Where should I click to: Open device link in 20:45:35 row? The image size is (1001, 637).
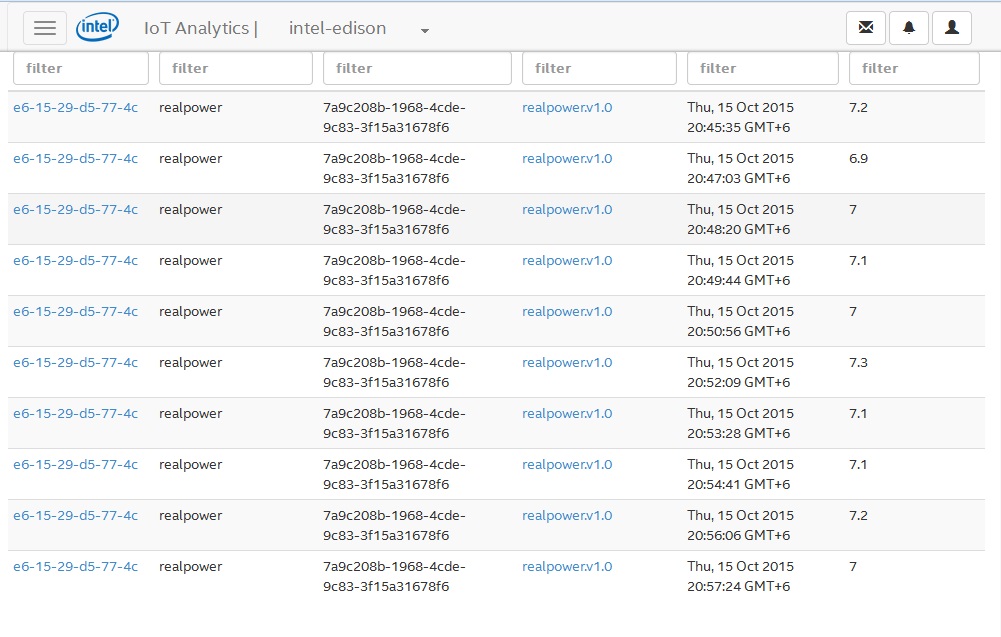[75, 108]
